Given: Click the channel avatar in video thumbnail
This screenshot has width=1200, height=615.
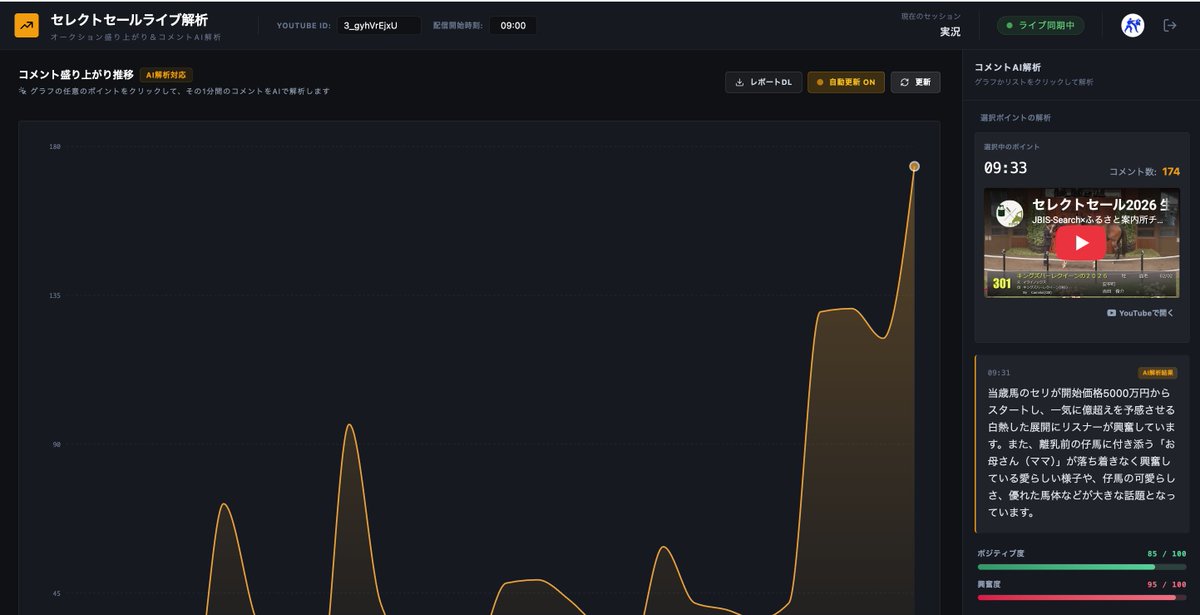Looking at the screenshot, I should (x=1010, y=213).
